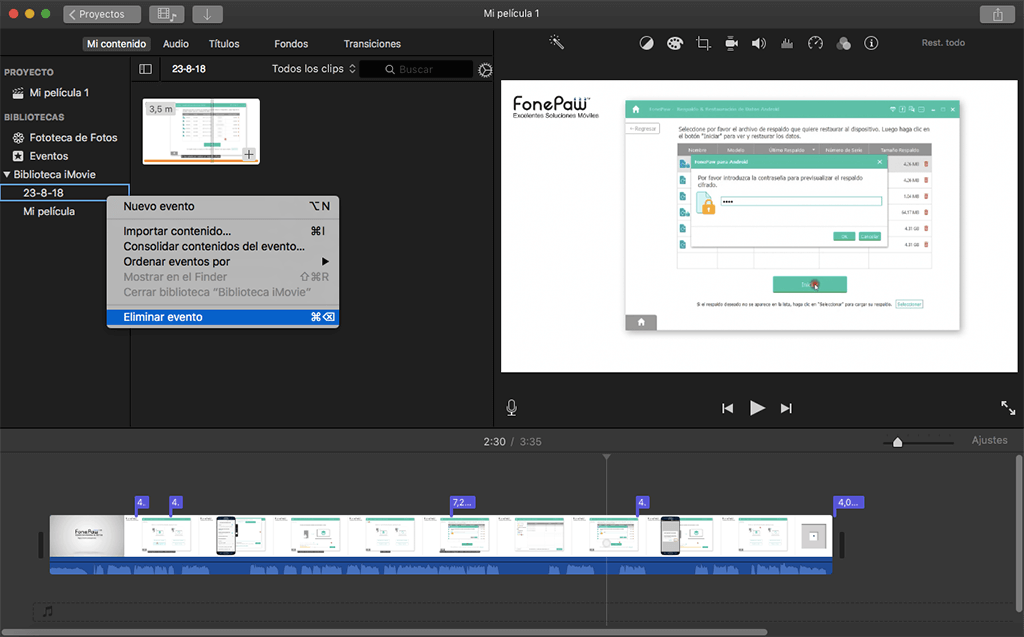Open the media browser filmstrip button
1024x637 pixels.
(167, 14)
